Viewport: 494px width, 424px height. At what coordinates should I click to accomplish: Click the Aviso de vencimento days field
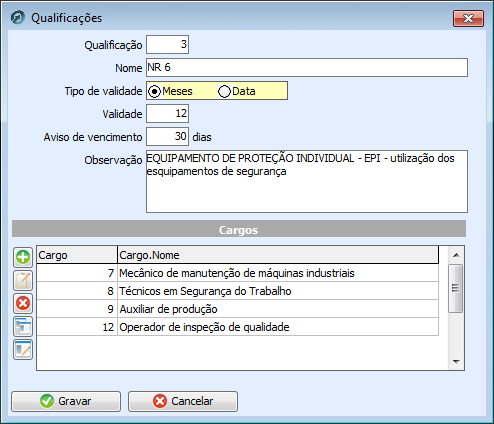tap(168, 137)
